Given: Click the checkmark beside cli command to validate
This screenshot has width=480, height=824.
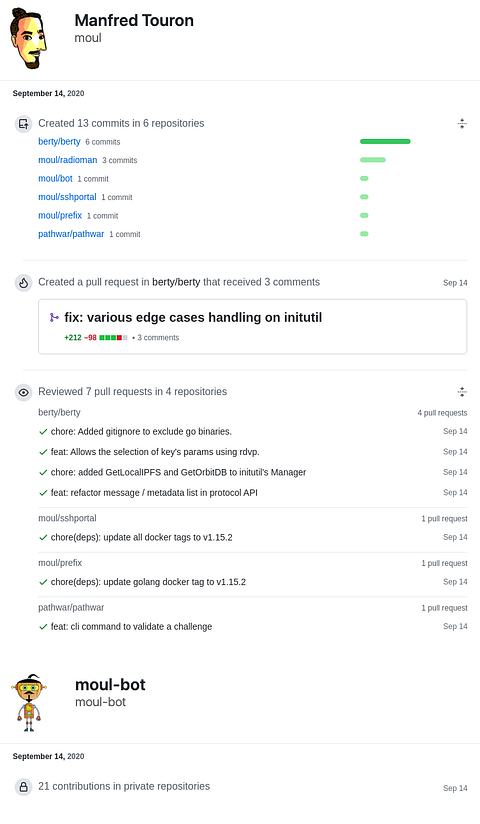Looking at the screenshot, I should click(43, 626).
